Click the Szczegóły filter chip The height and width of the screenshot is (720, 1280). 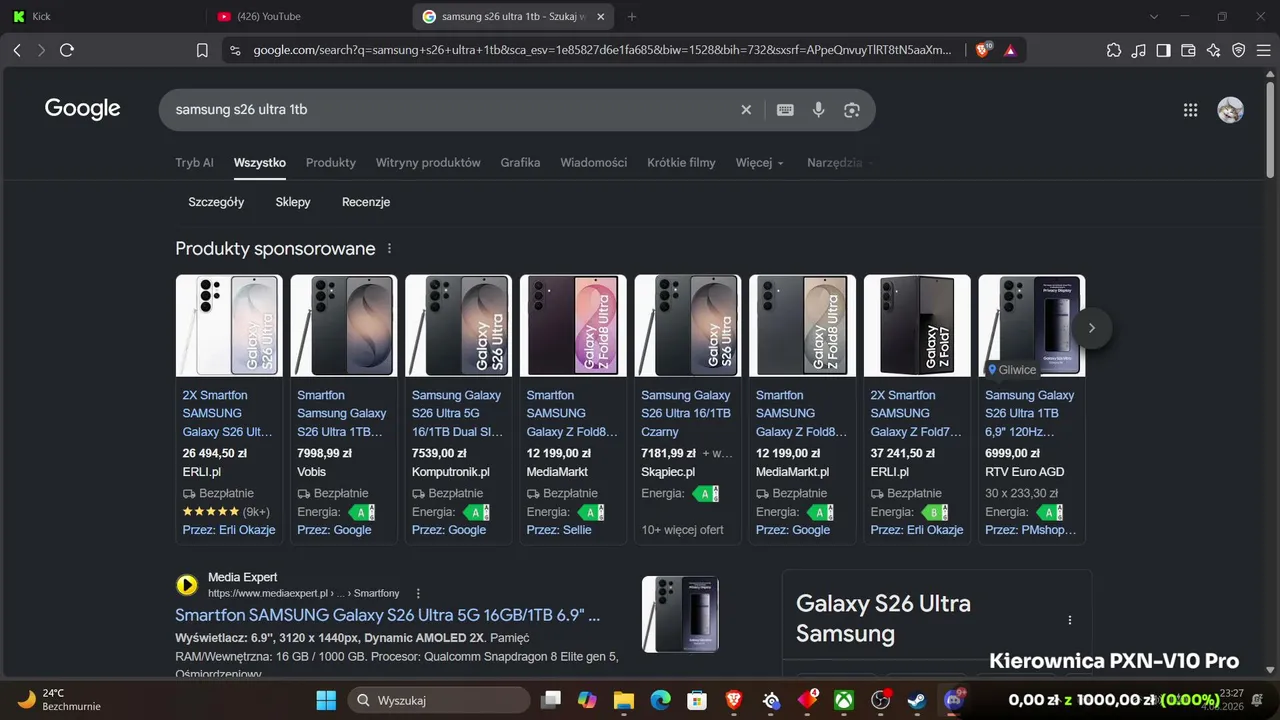(x=216, y=202)
